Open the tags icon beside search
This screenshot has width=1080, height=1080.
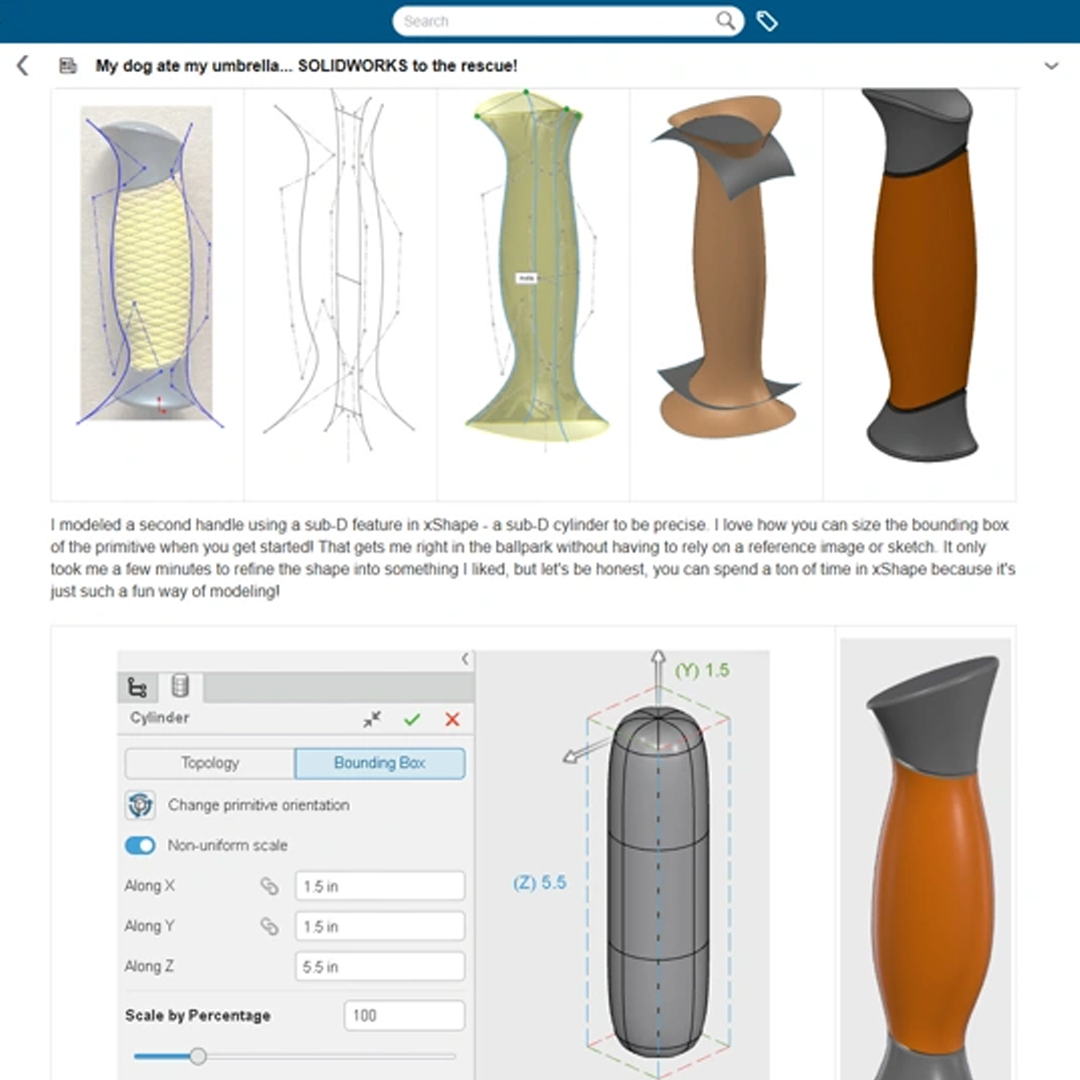tap(767, 21)
